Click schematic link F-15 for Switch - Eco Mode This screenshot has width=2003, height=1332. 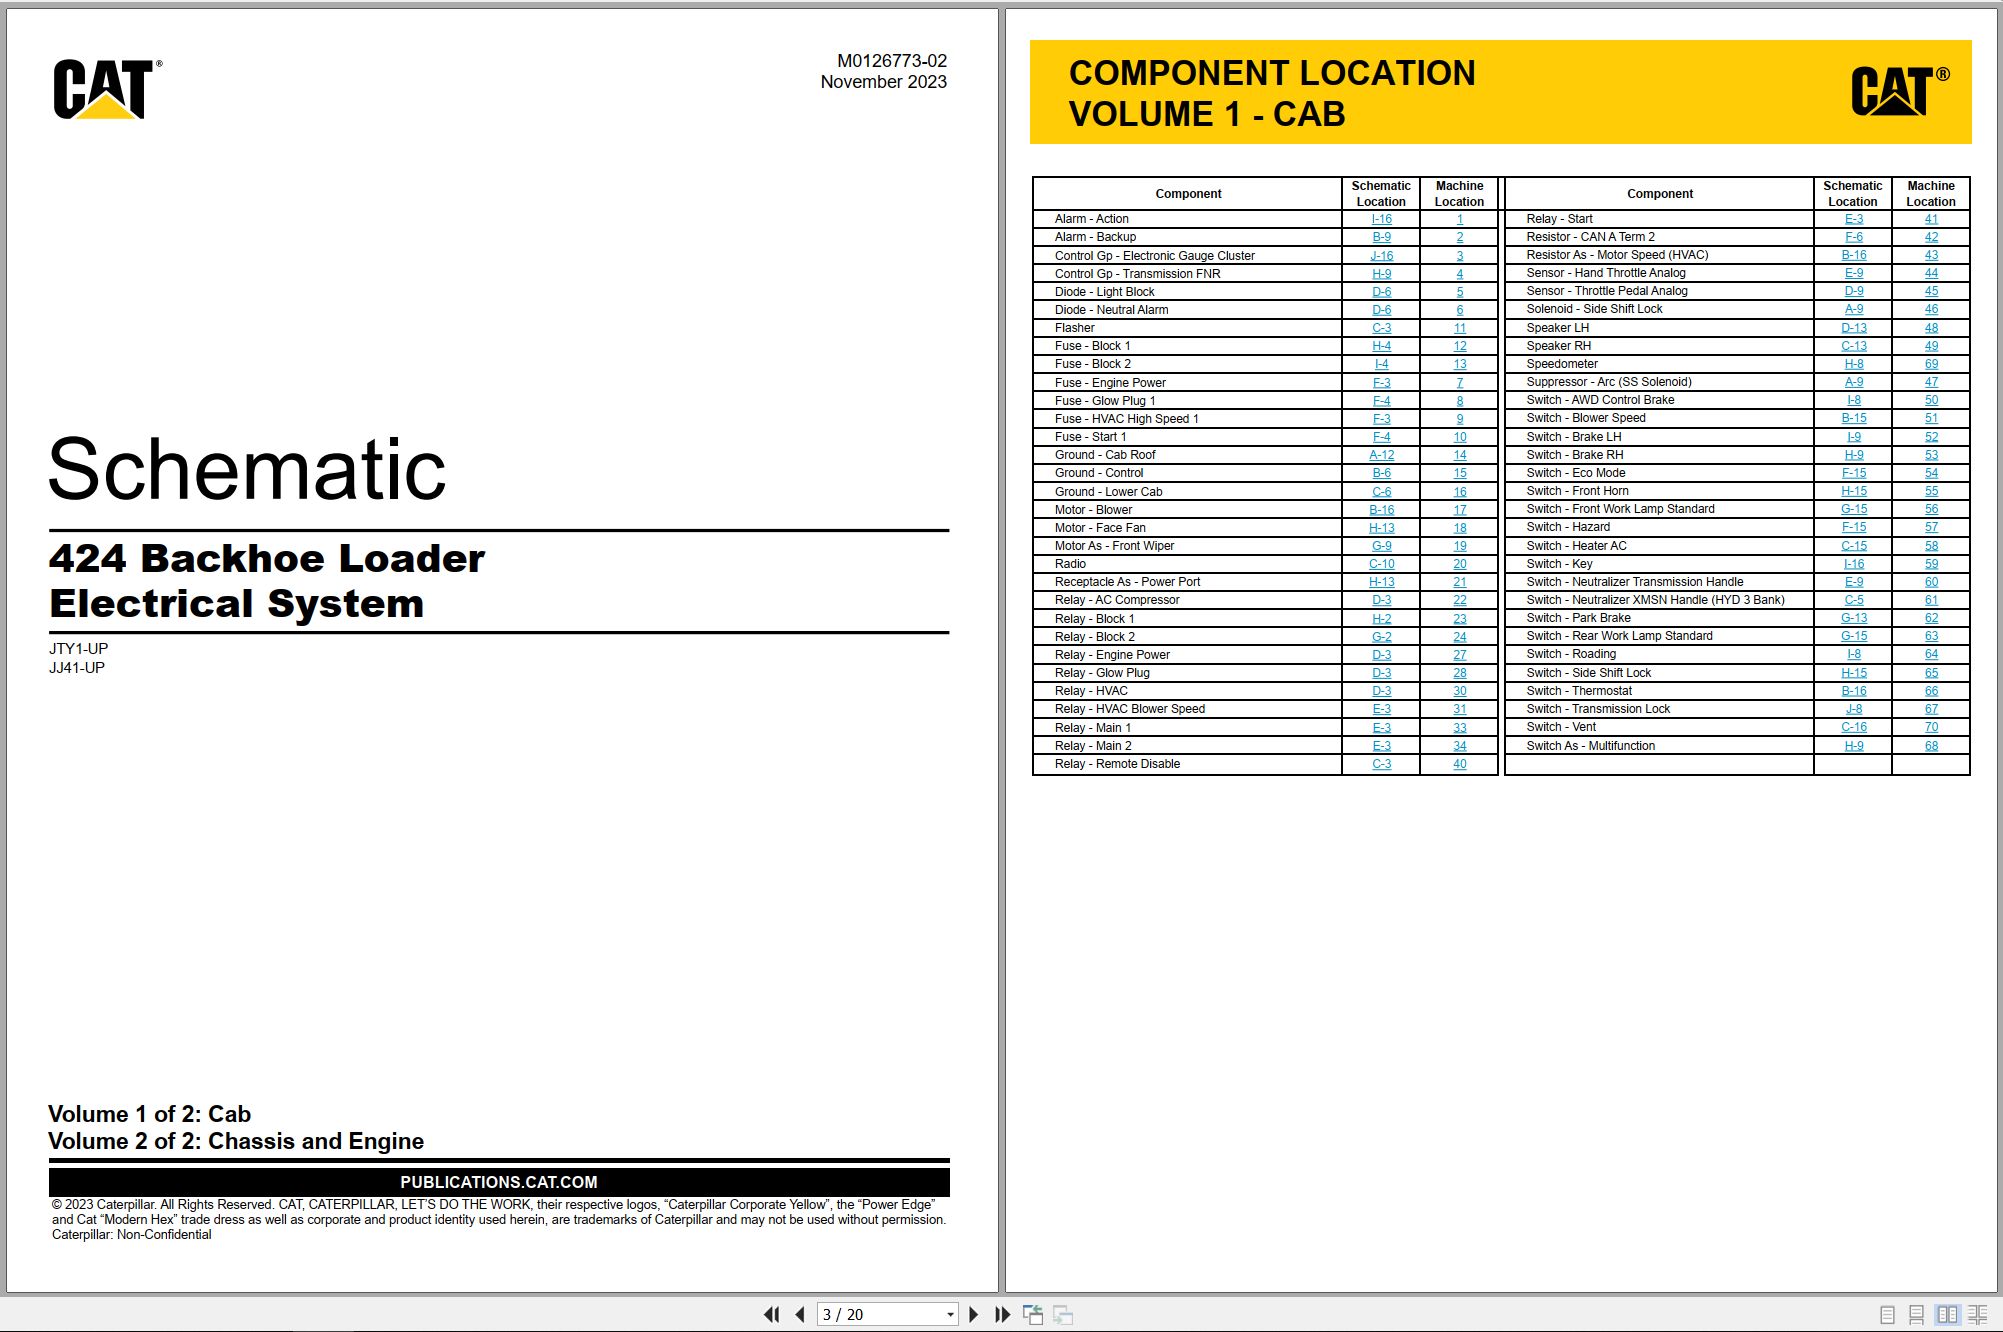(1853, 473)
